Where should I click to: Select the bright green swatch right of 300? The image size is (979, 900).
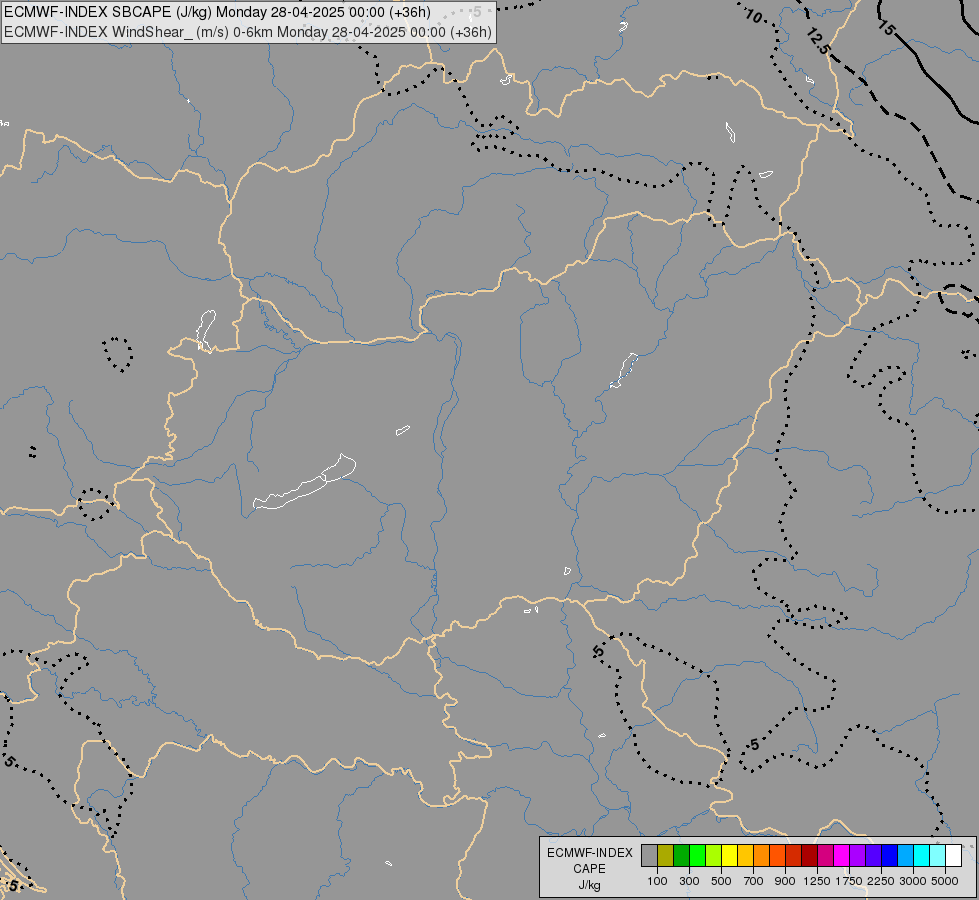click(x=697, y=856)
